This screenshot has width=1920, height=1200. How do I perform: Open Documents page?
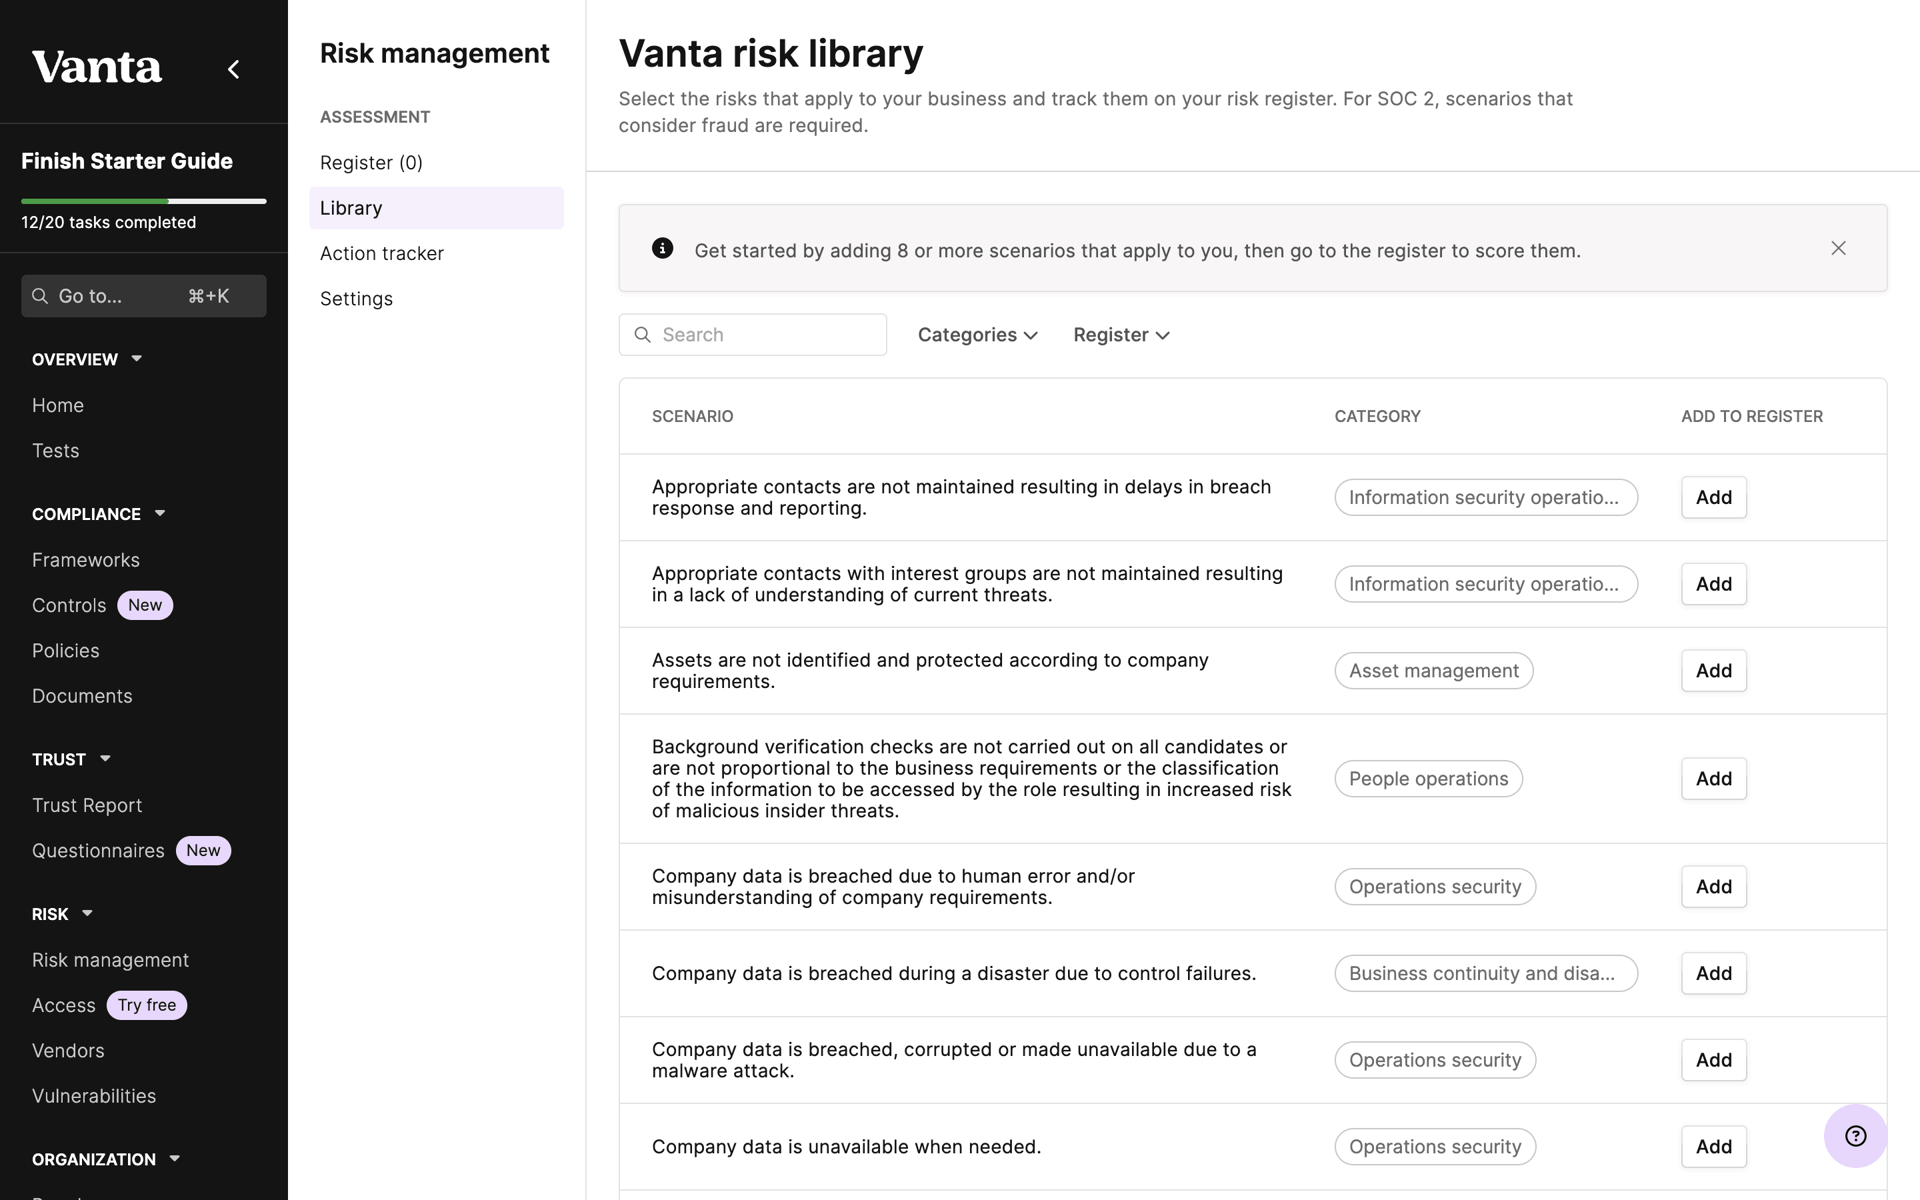(x=82, y=696)
